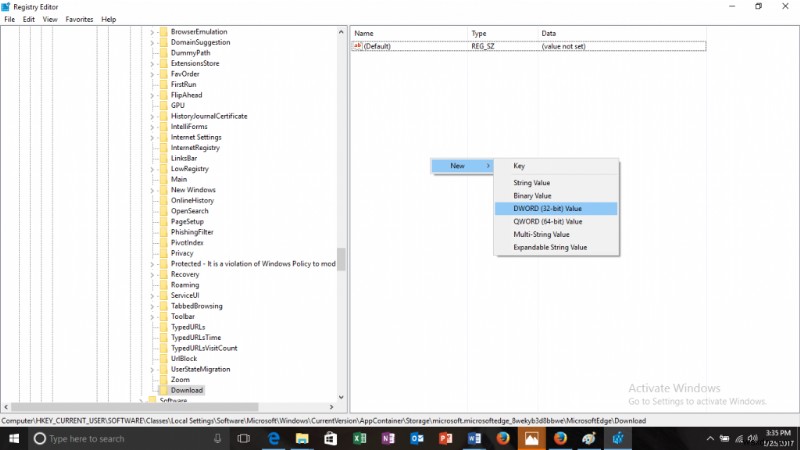
Task: Open the volume control in the tray
Action: 753,438
